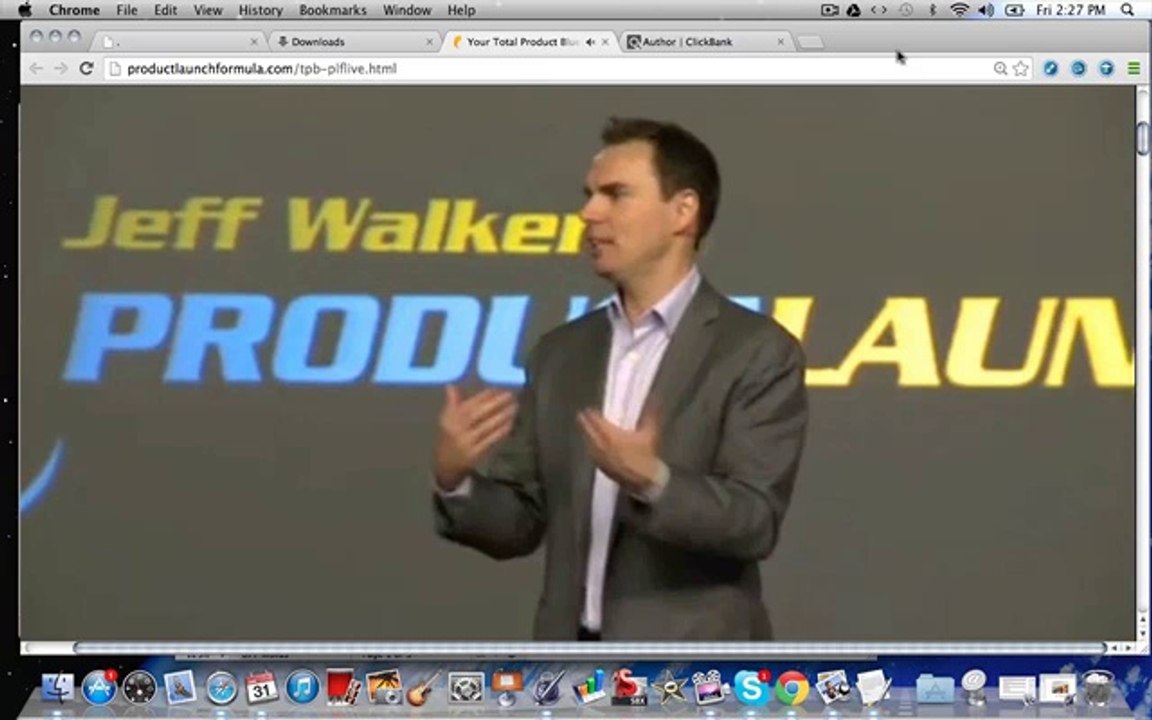Open Time Machine menu bar icon
The image size is (1152, 720).
pos(906,10)
